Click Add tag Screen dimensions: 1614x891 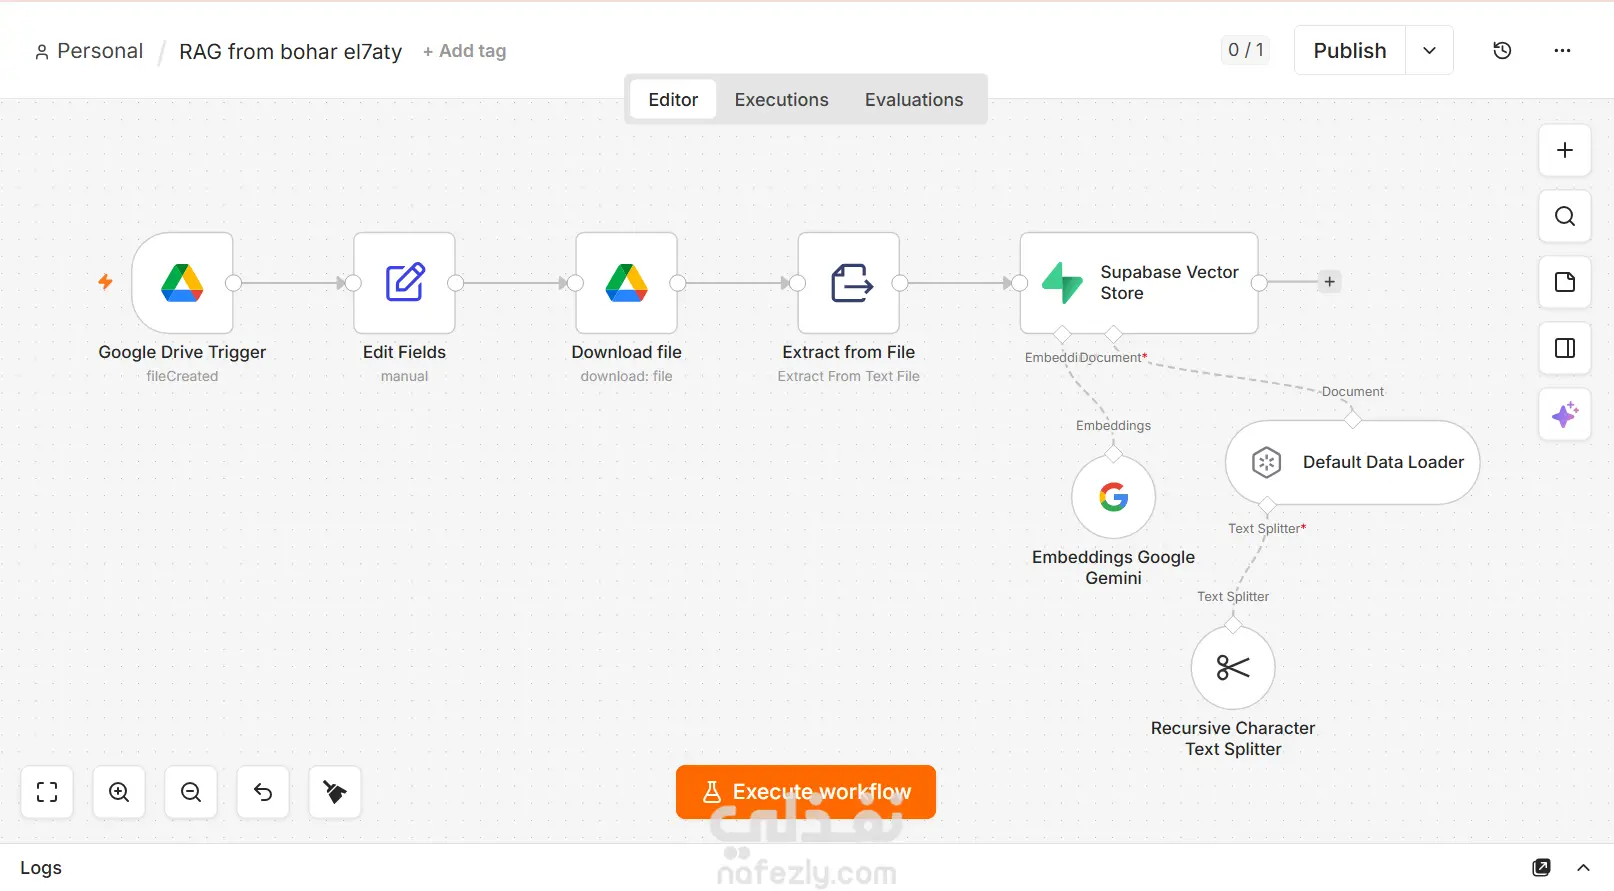pyautogui.click(x=464, y=51)
